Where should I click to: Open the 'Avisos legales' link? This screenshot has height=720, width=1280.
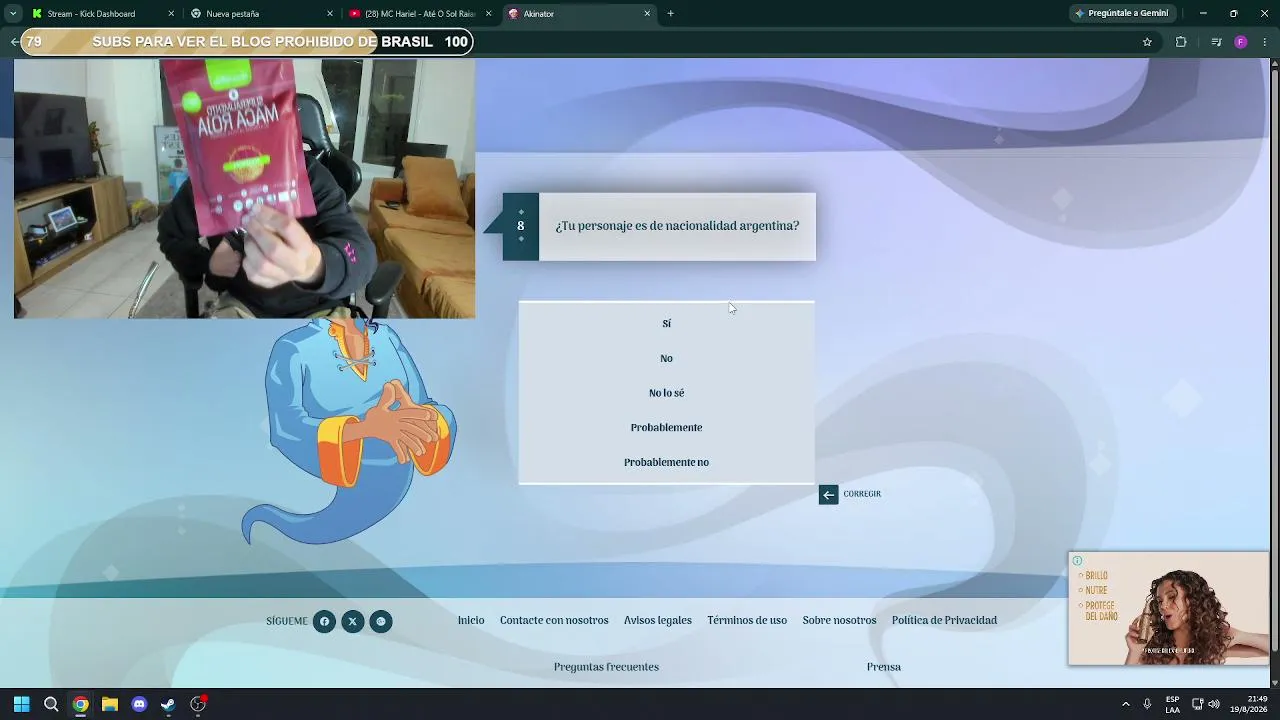point(658,620)
